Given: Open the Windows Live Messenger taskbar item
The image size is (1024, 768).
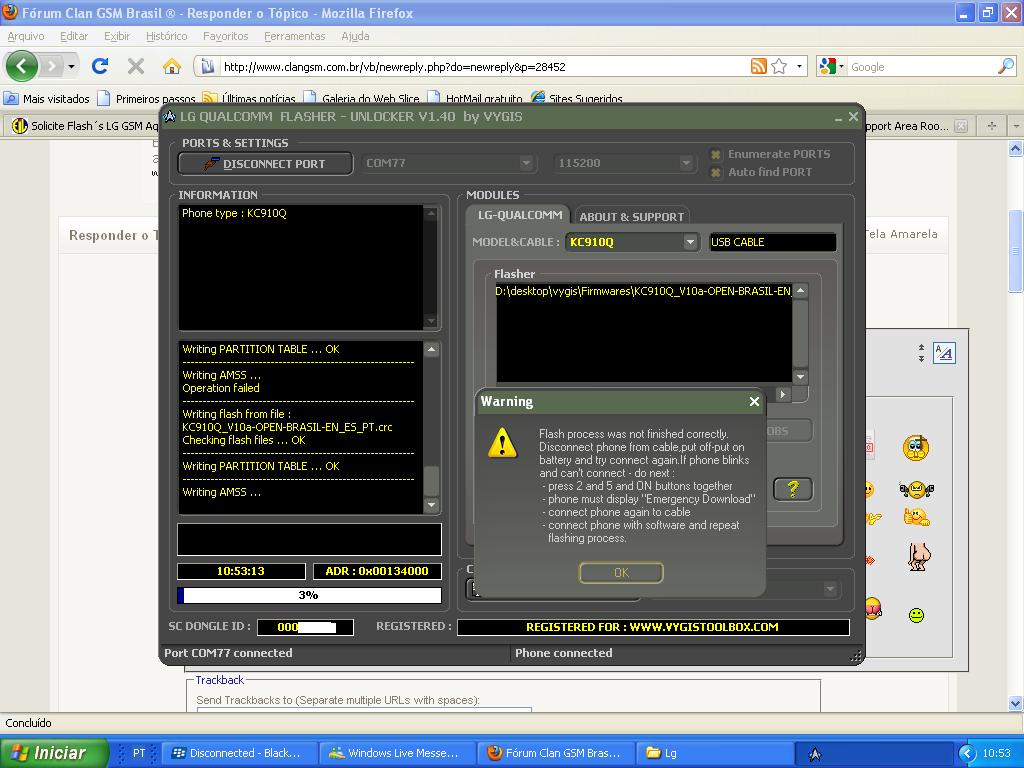Looking at the screenshot, I should (396, 753).
